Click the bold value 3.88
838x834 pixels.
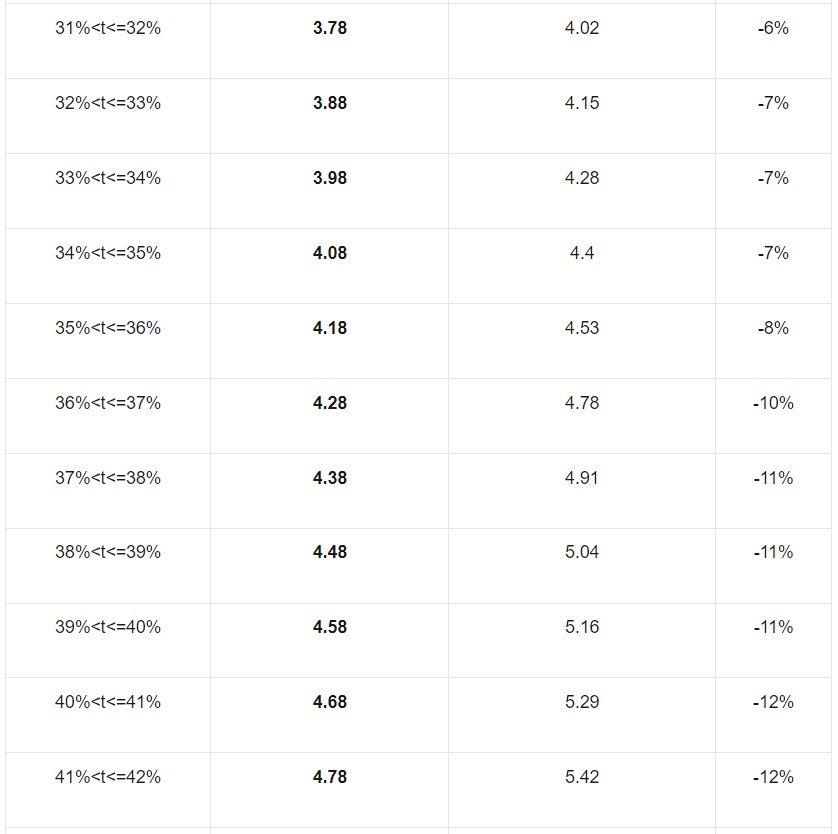[x=330, y=103]
